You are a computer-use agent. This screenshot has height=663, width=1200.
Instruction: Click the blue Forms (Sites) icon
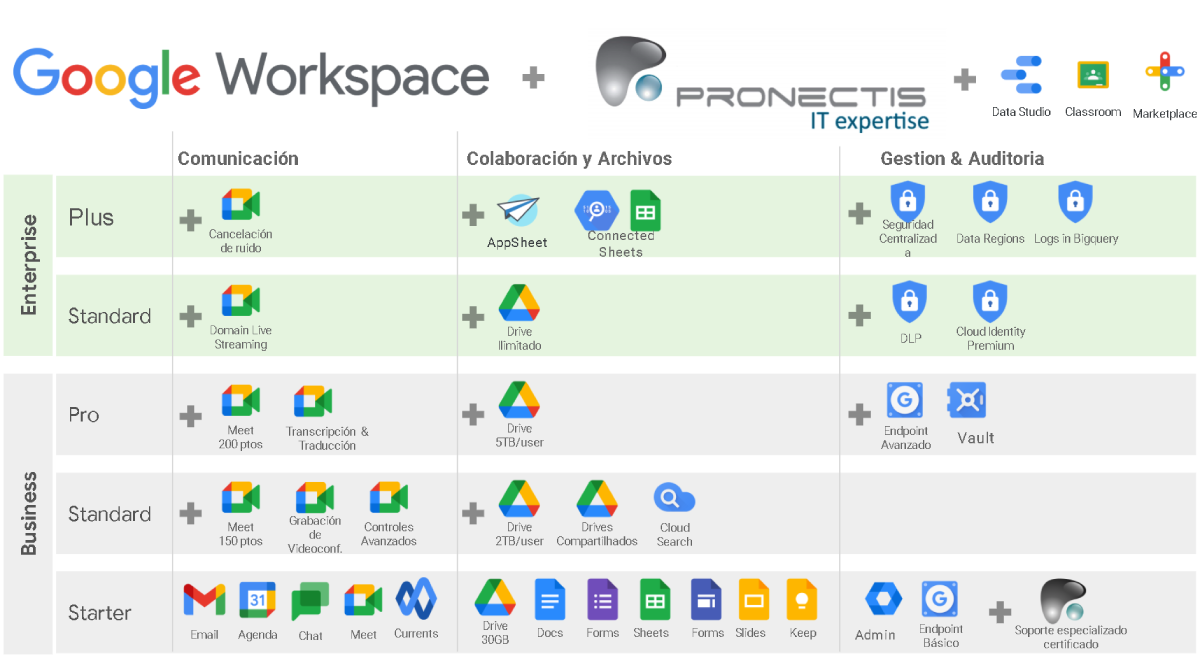706,599
